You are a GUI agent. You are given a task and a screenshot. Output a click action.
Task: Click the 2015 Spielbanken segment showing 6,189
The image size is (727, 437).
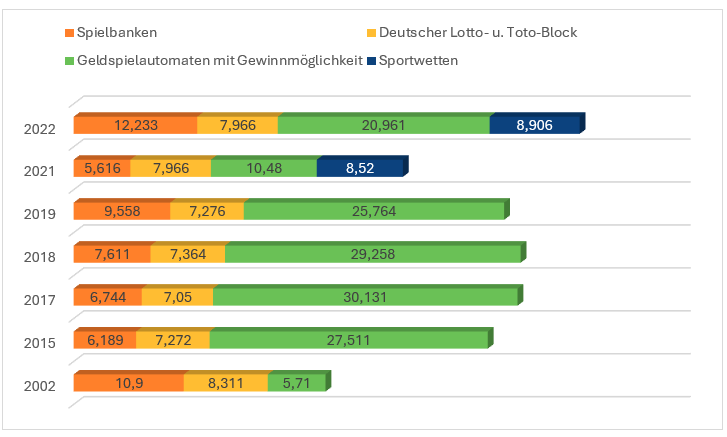tap(105, 340)
